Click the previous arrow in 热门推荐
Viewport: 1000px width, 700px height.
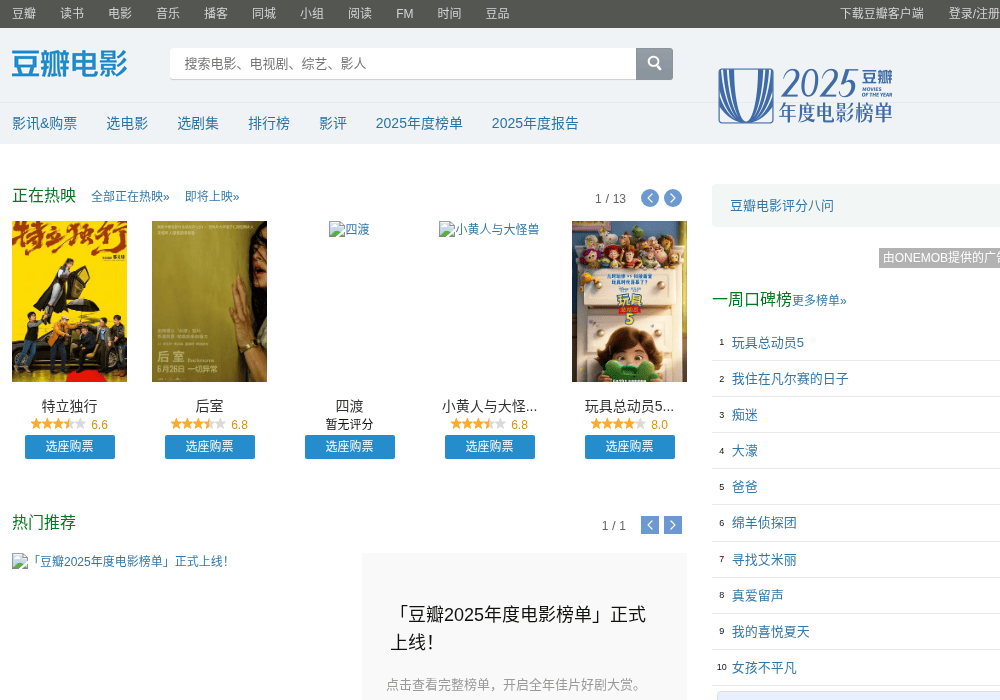point(649,525)
